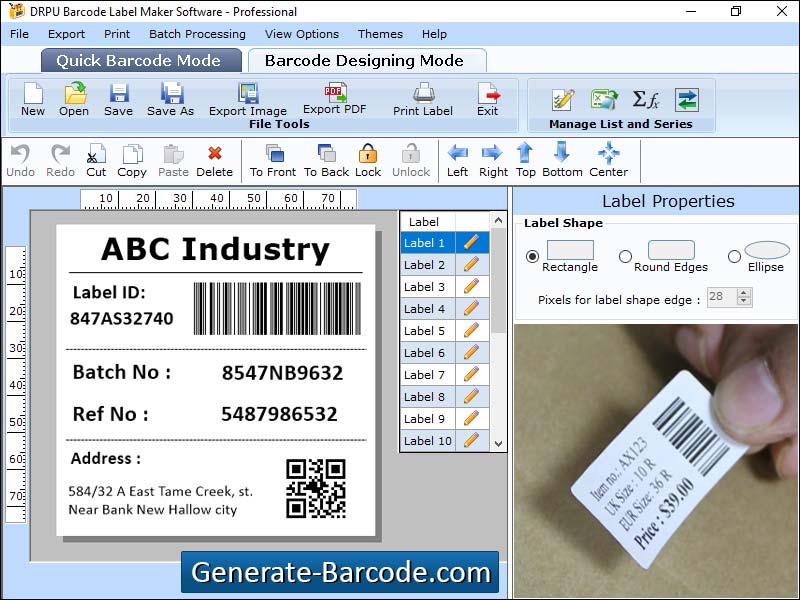This screenshot has height=600, width=800.
Task: Switch to Barcode Designing Mode tab
Action: tap(367, 60)
